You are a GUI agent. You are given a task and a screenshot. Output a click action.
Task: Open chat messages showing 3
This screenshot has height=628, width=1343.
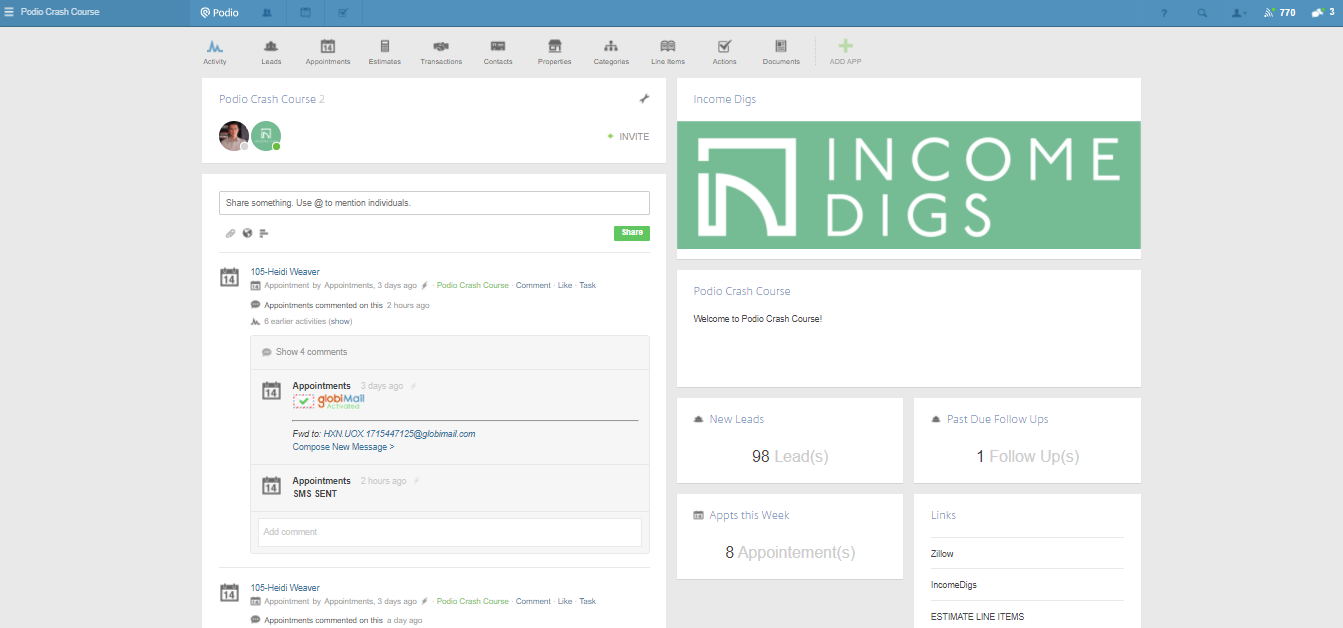point(1322,13)
